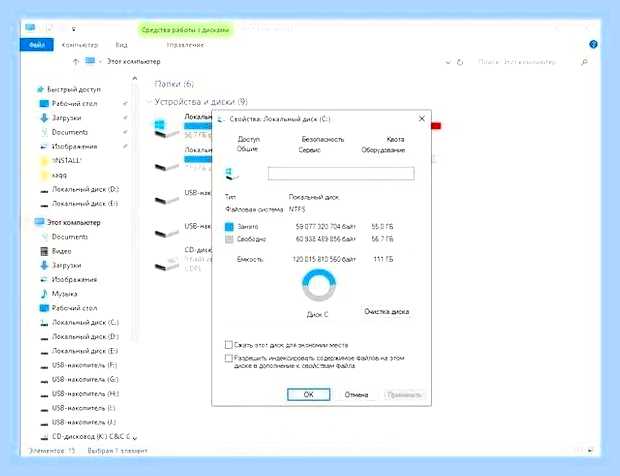Screen dimensions: 620x476
Task: Open the quick access toolbar dropdown arrow
Action: 74,28
